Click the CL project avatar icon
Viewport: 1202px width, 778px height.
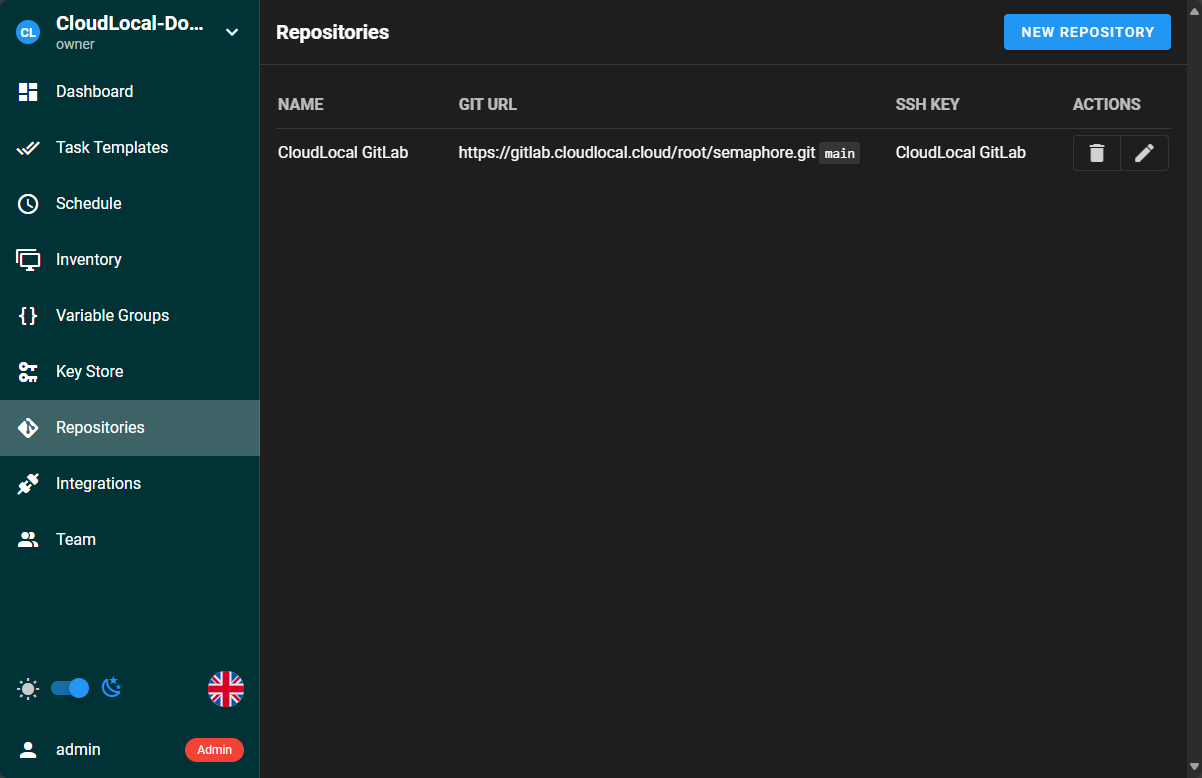coord(28,32)
